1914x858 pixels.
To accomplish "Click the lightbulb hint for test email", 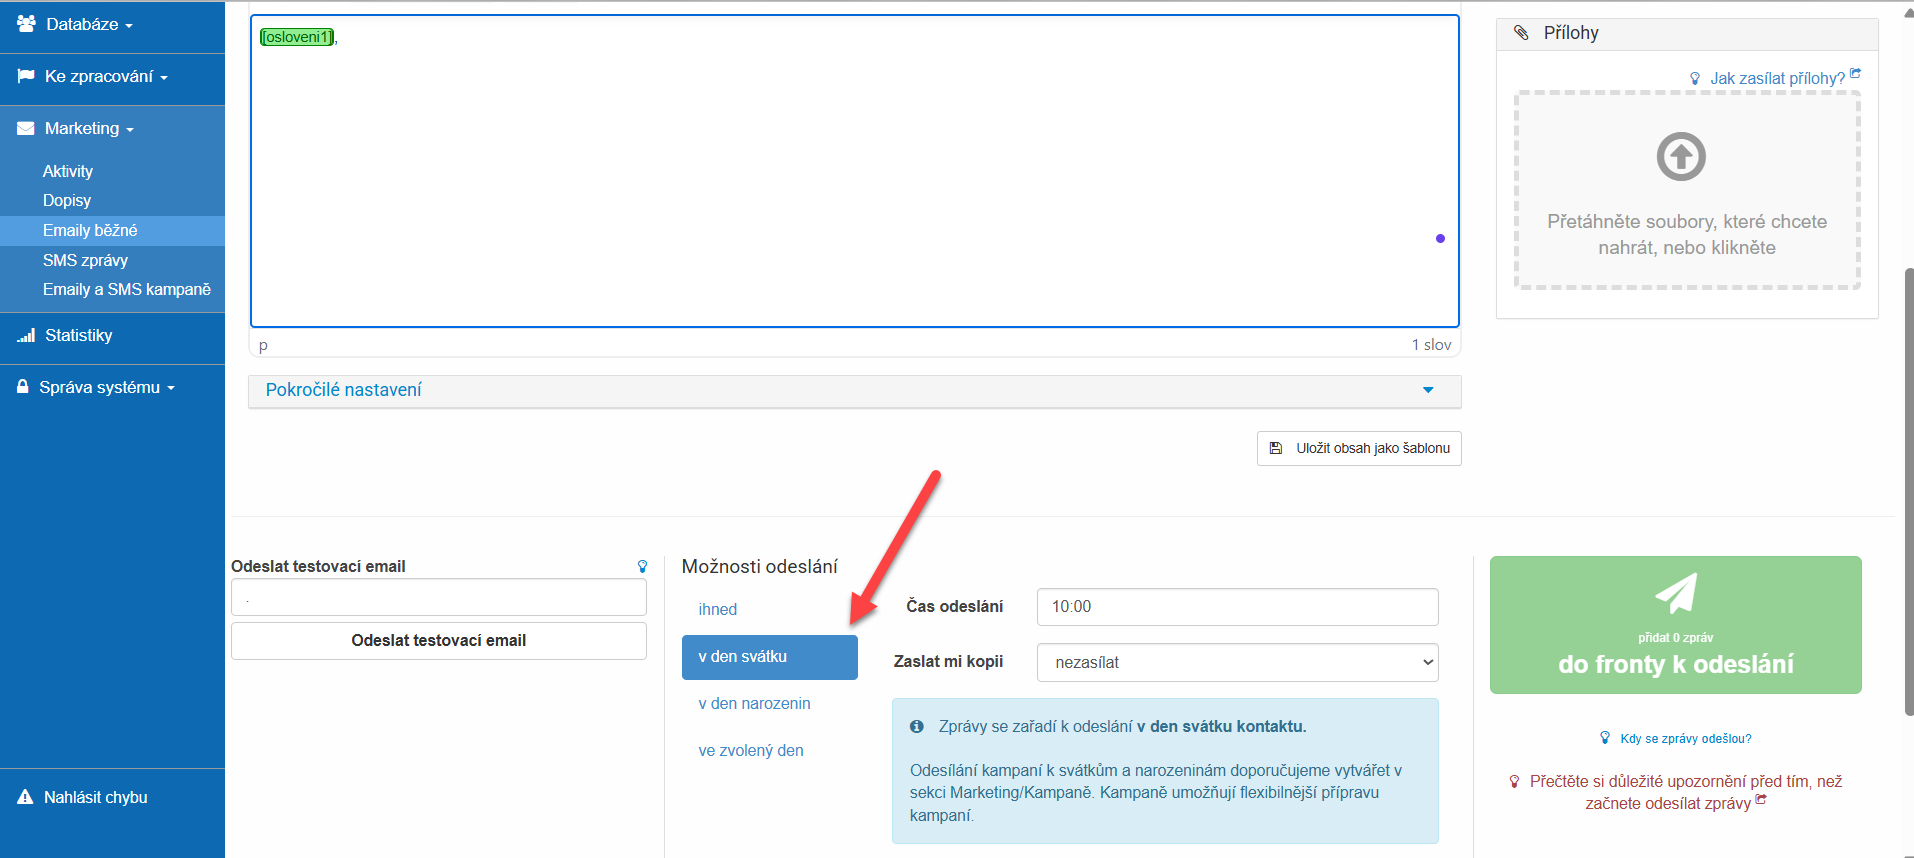I will tap(642, 567).
